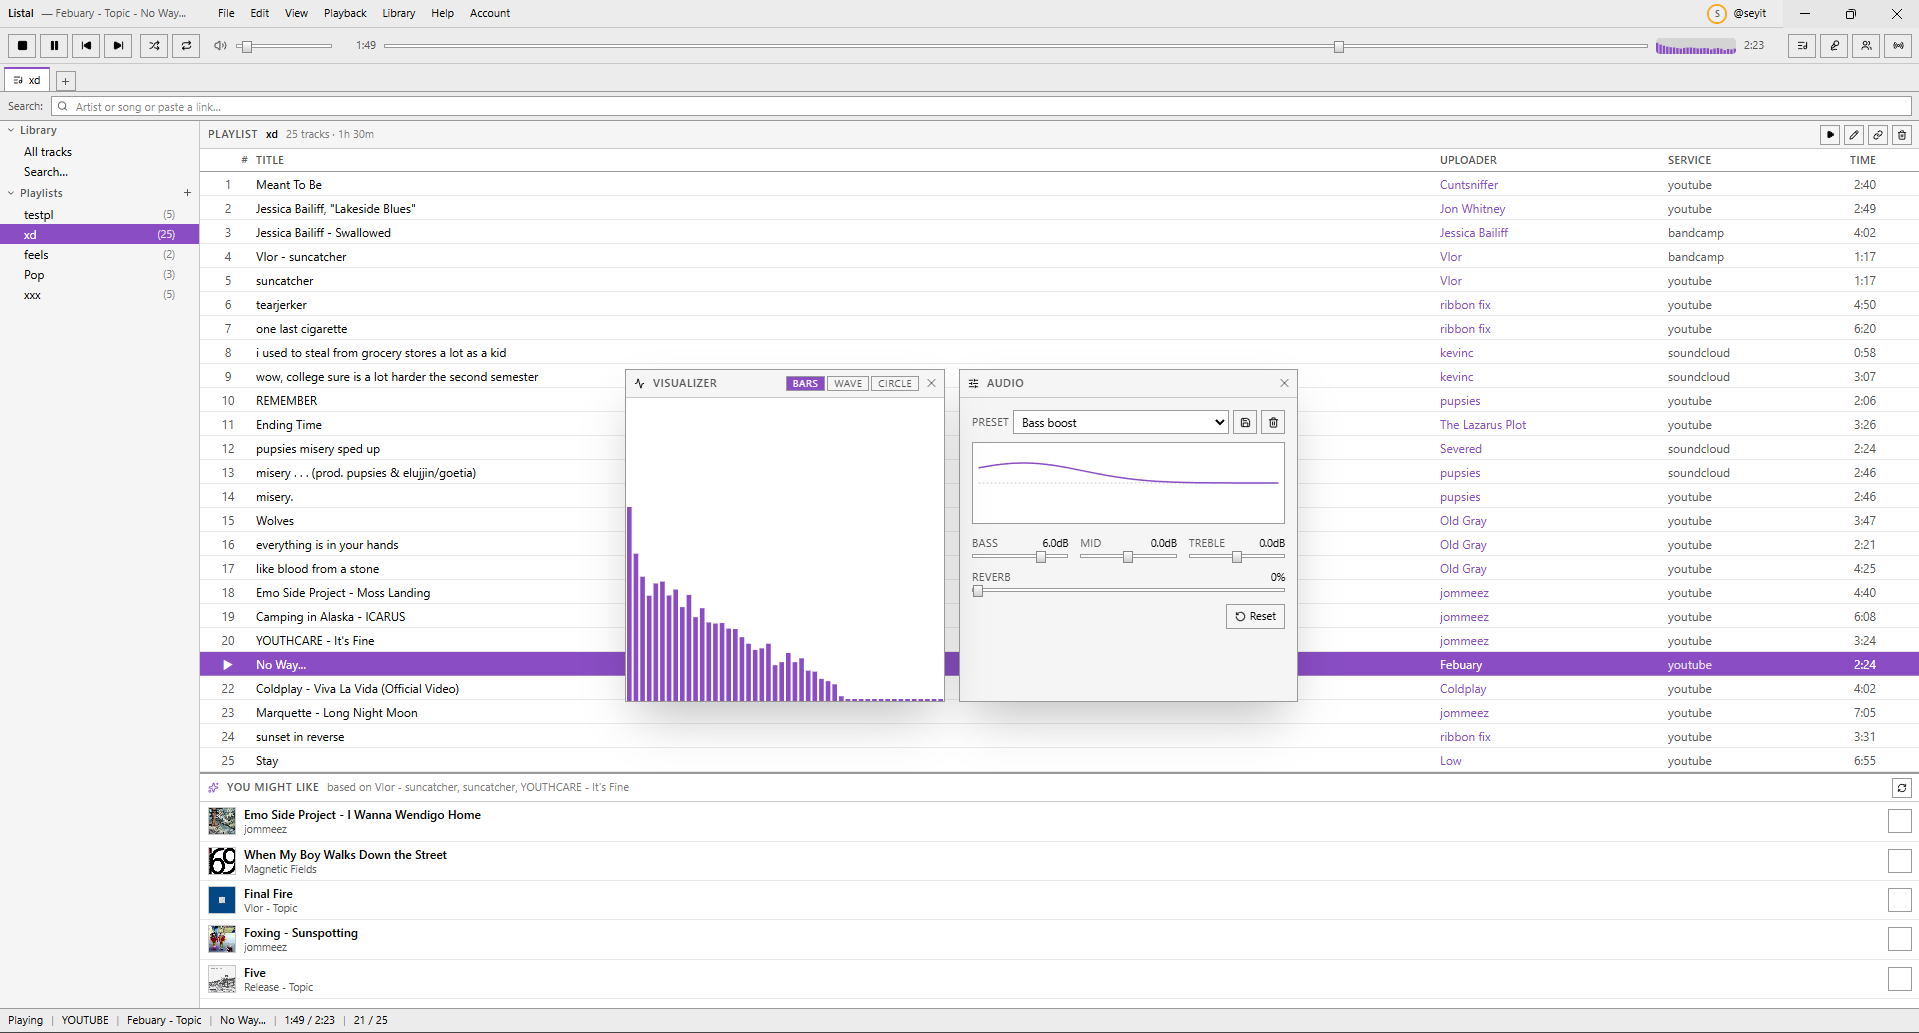The width and height of the screenshot is (1919, 1033).
Task: Pause the current track
Action: pos(54,45)
